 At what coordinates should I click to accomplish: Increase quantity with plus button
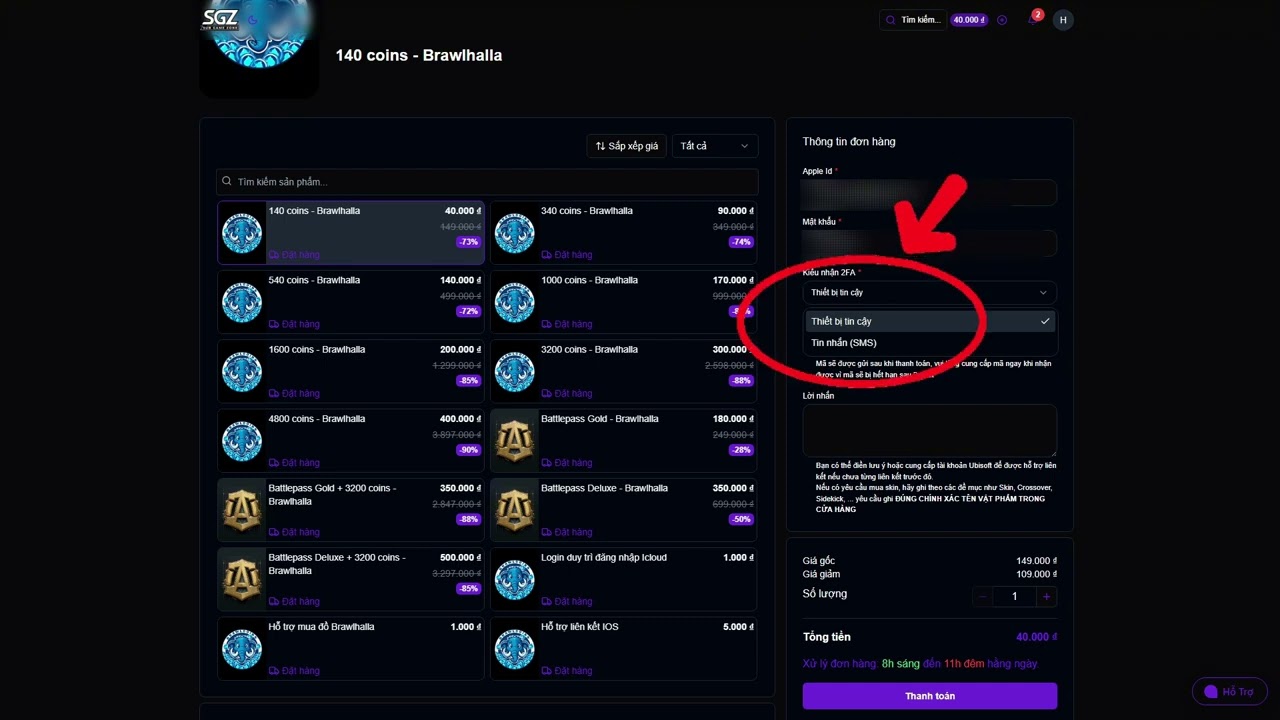[x=1046, y=596]
